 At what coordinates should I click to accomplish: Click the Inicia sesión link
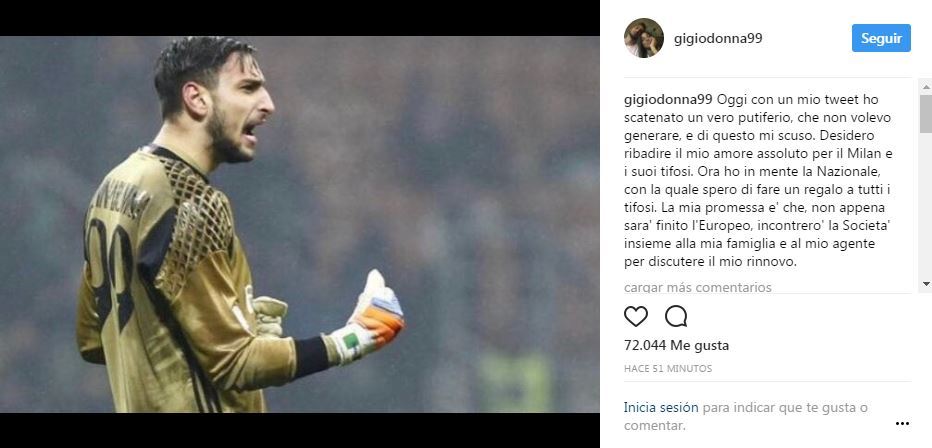pyautogui.click(x=661, y=408)
